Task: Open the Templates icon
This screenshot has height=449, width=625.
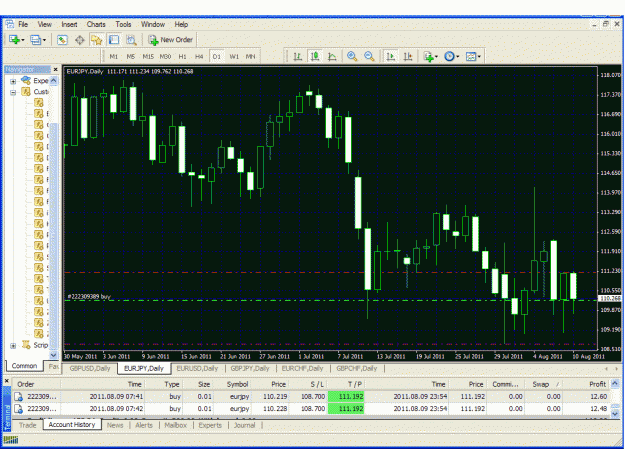Action: click(x=471, y=57)
